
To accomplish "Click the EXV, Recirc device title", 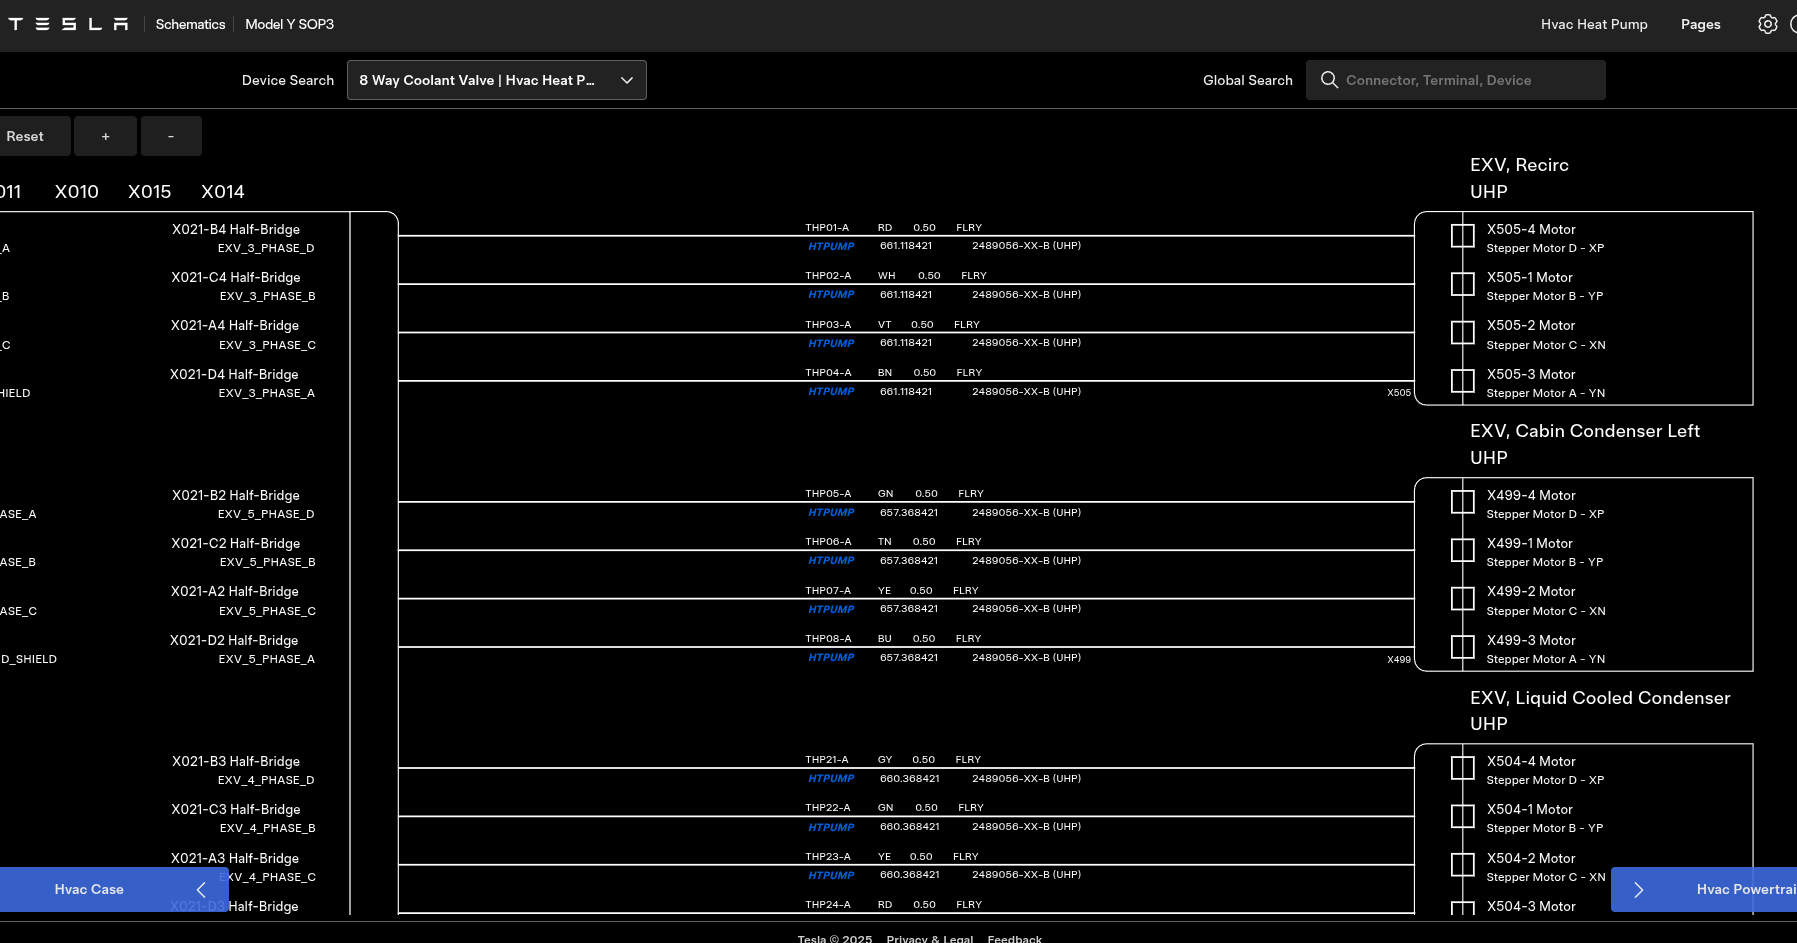I will click(x=1519, y=165).
